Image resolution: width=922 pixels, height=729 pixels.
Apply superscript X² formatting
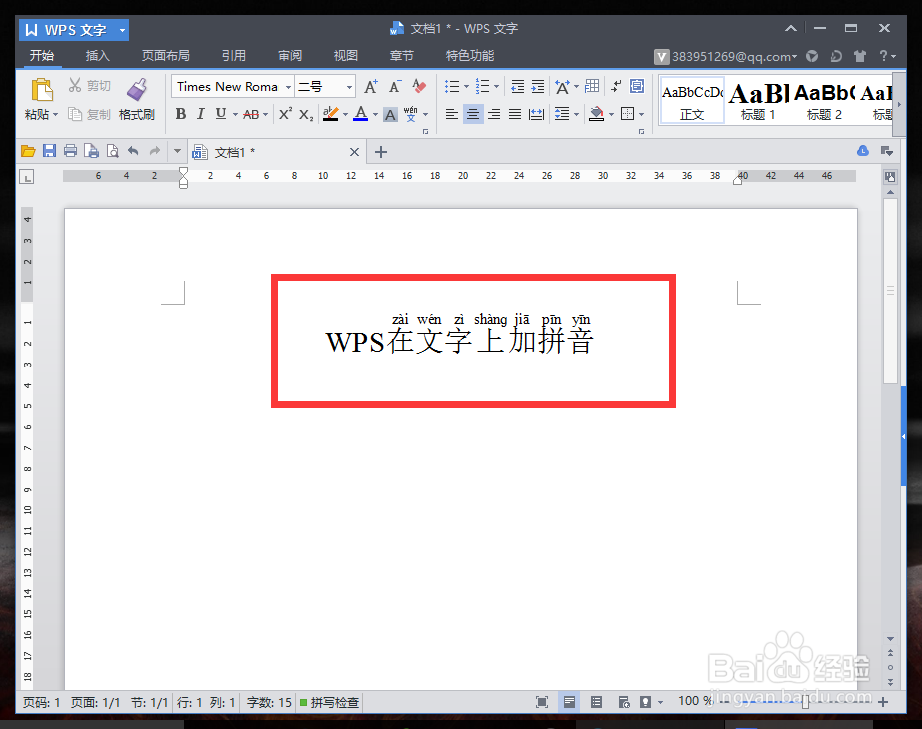[x=285, y=114]
